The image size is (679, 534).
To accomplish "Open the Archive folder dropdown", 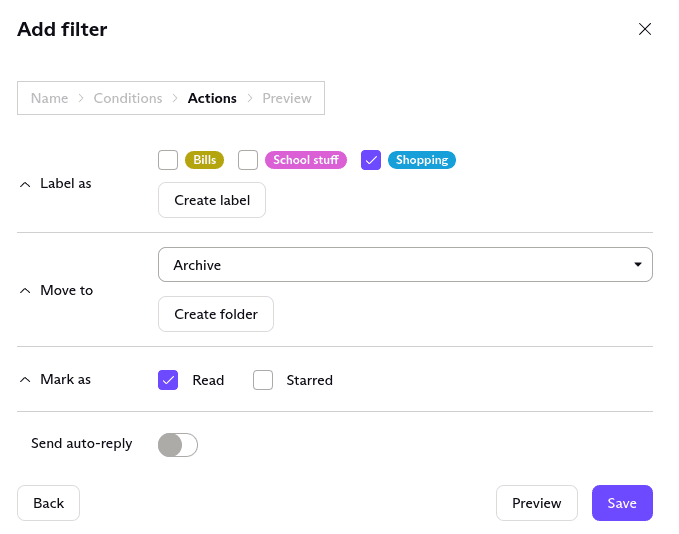I will (405, 265).
